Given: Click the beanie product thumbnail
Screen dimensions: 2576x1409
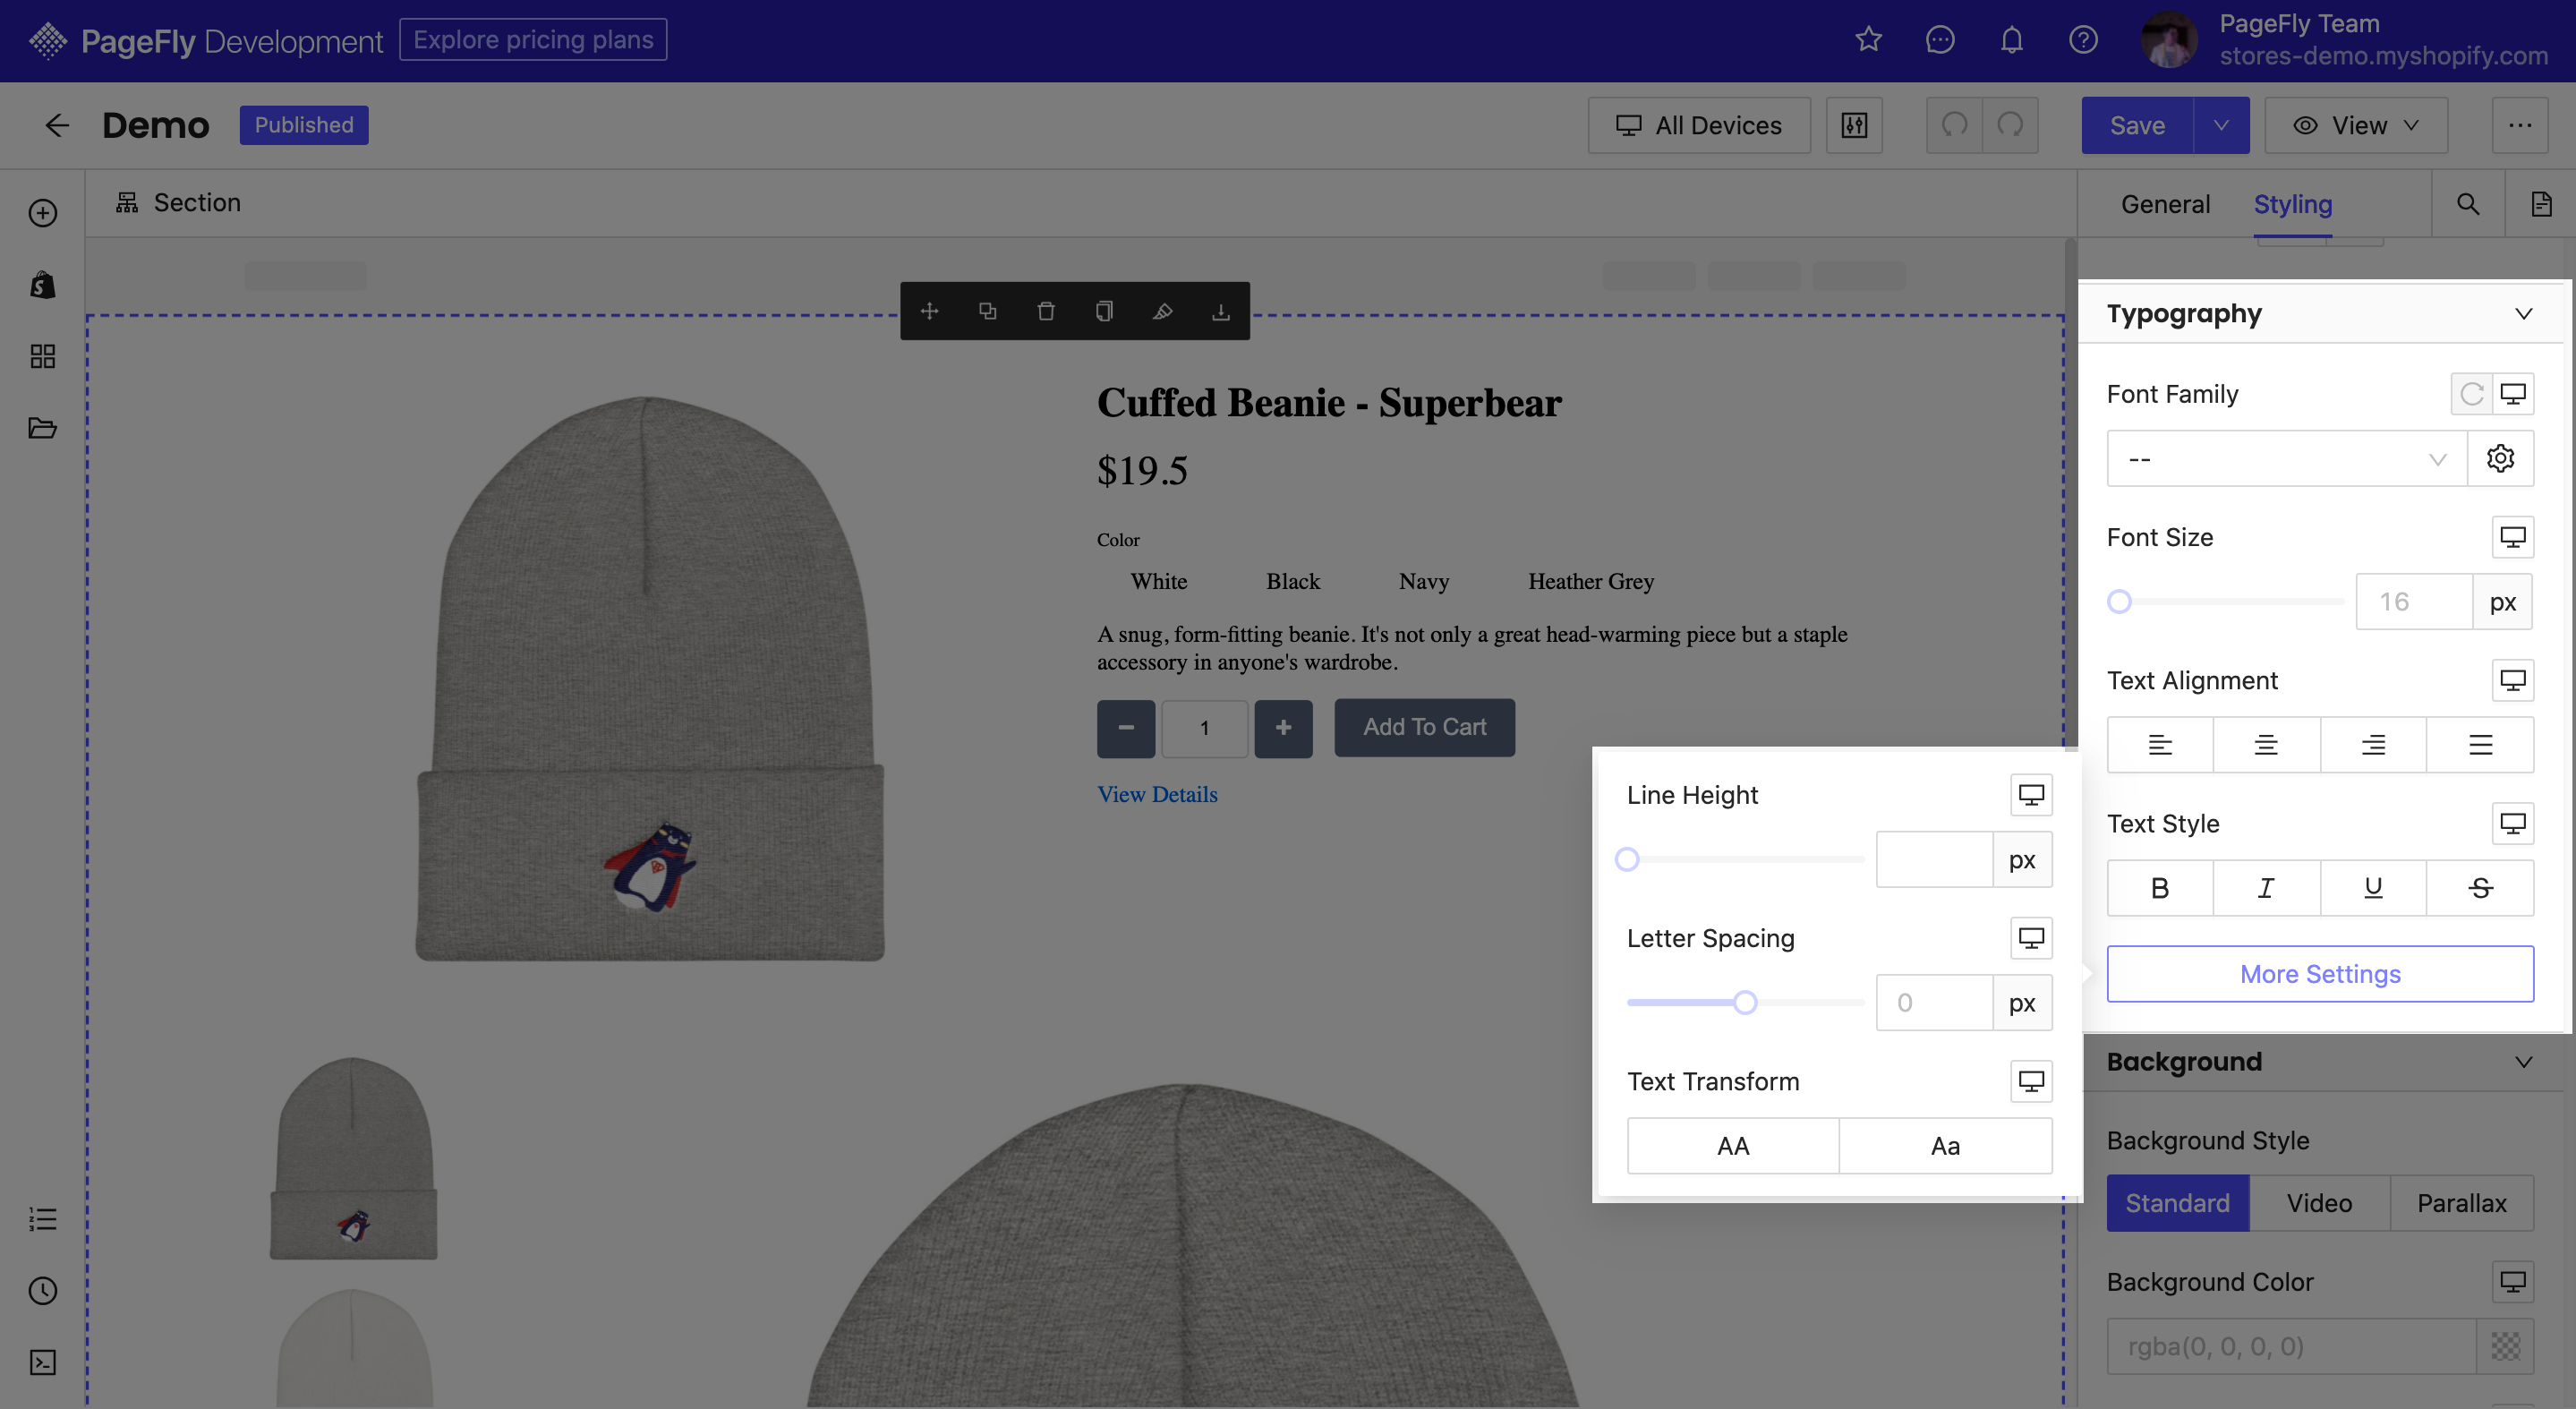Looking at the screenshot, I should point(355,1154).
